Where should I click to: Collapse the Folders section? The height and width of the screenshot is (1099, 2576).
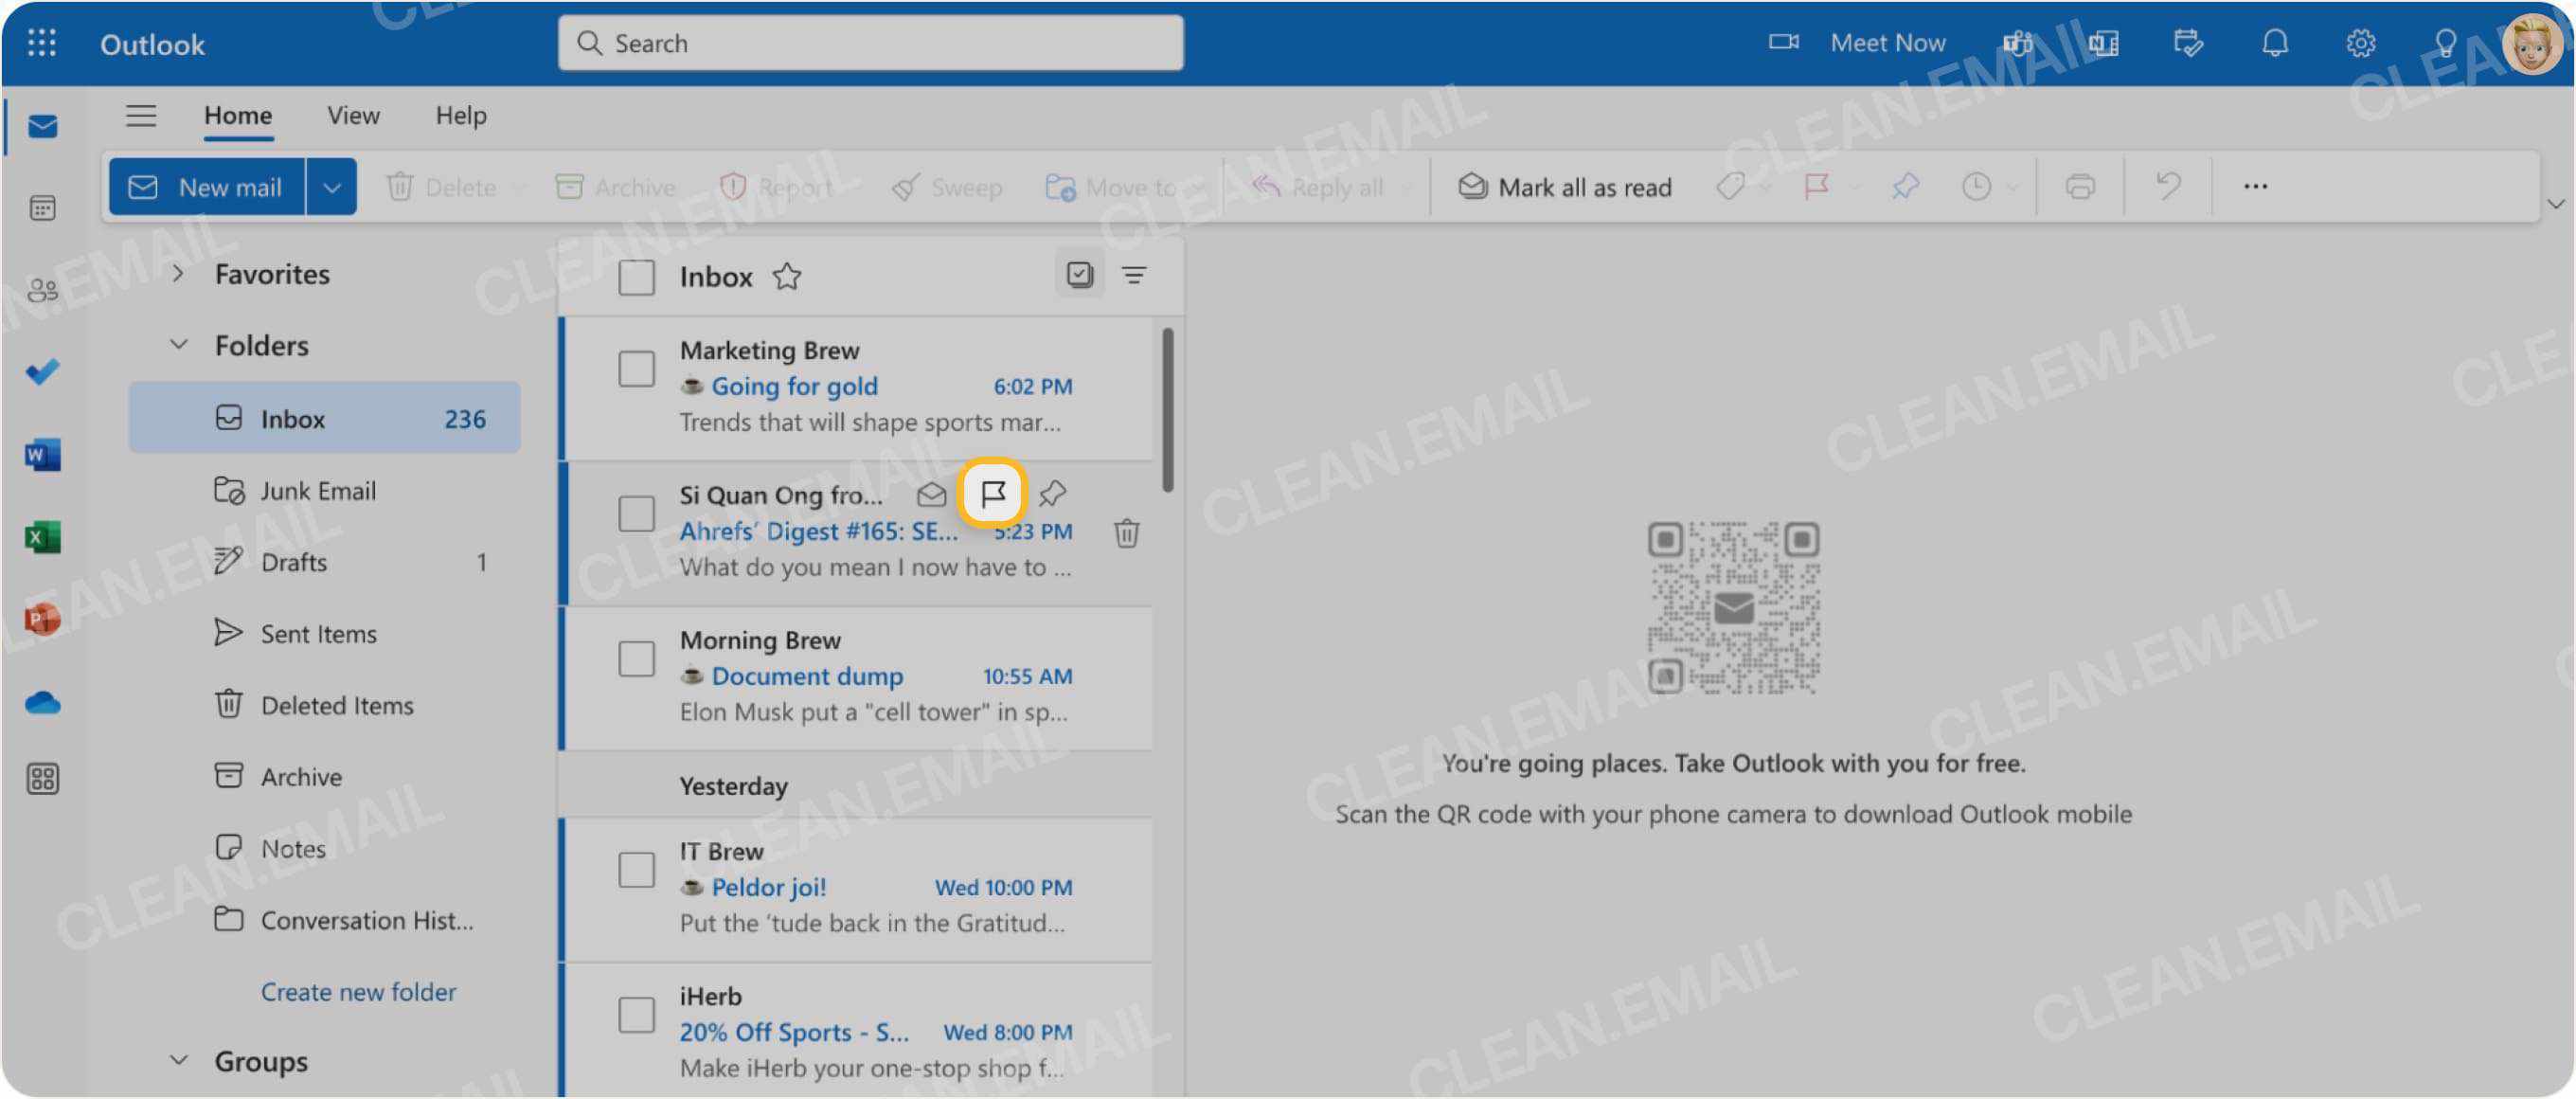(179, 344)
